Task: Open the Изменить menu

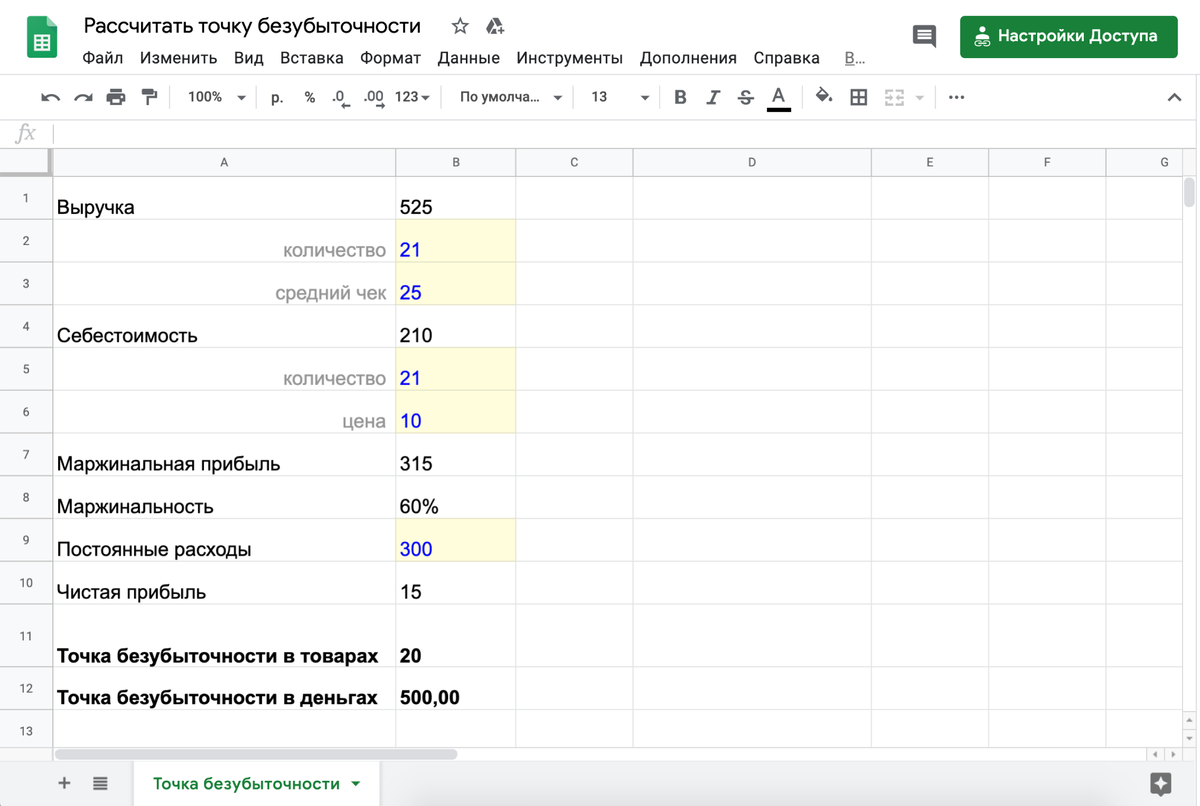Action: point(178,58)
